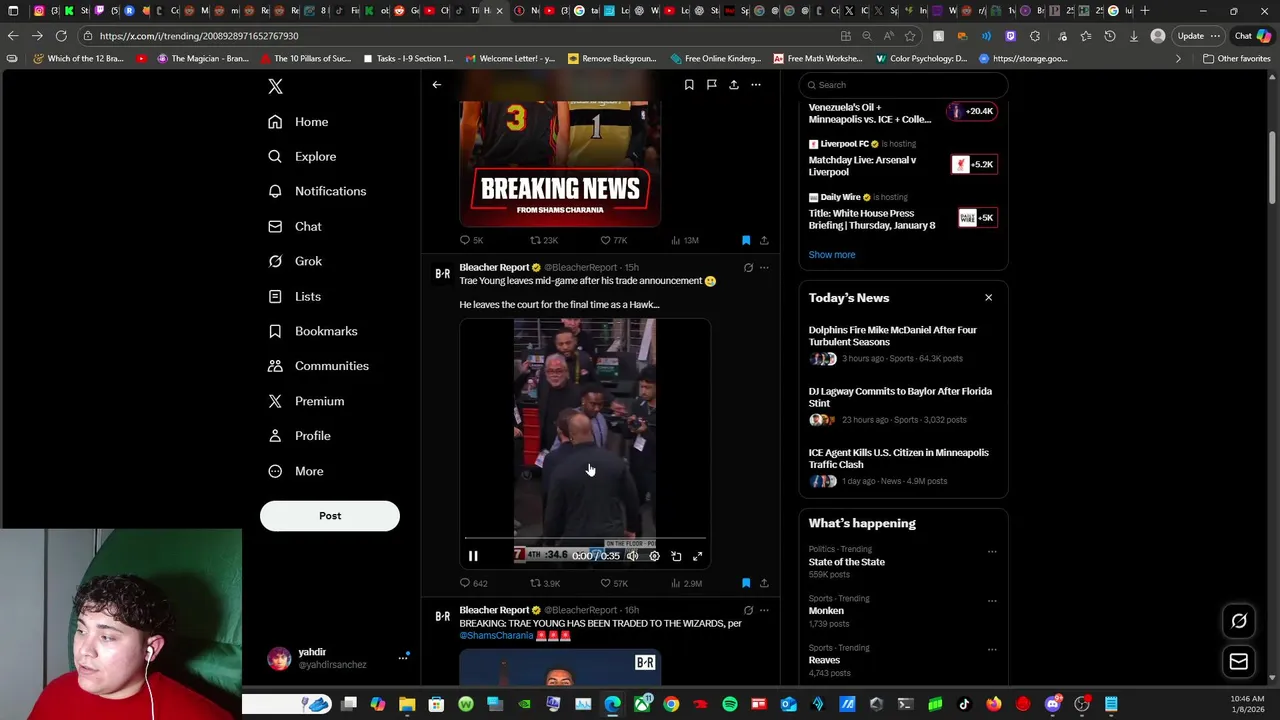Click the bookmark icon in timeline header
1280x720 pixels.
(689, 85)
